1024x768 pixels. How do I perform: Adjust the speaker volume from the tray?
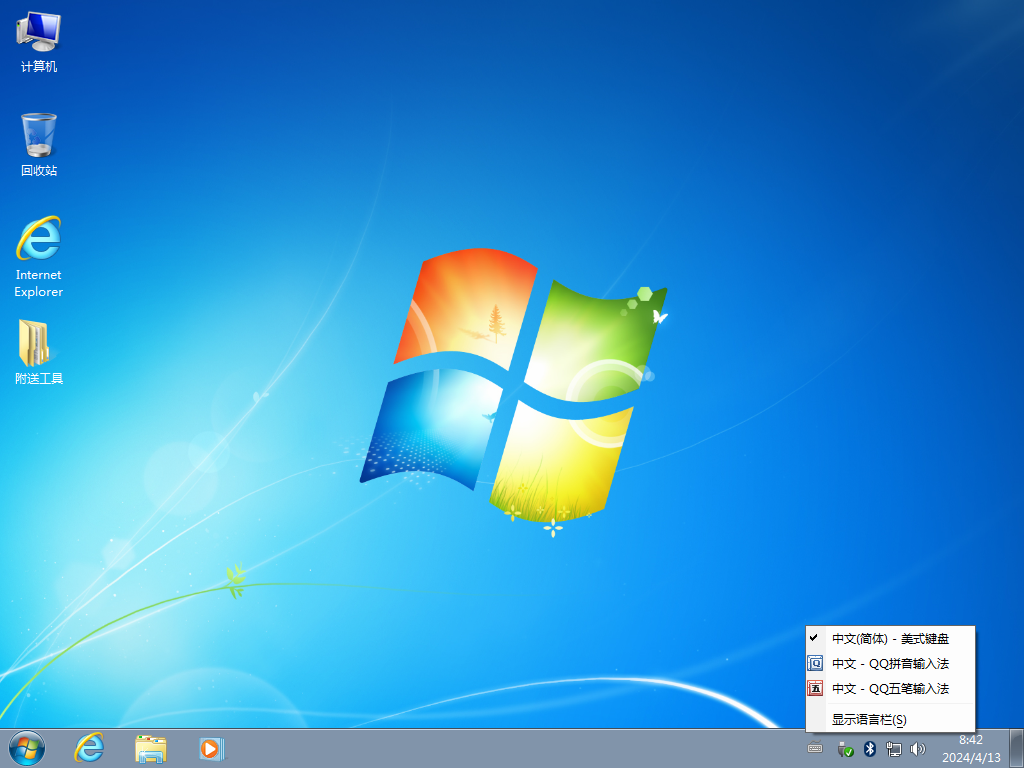(918, 749)
